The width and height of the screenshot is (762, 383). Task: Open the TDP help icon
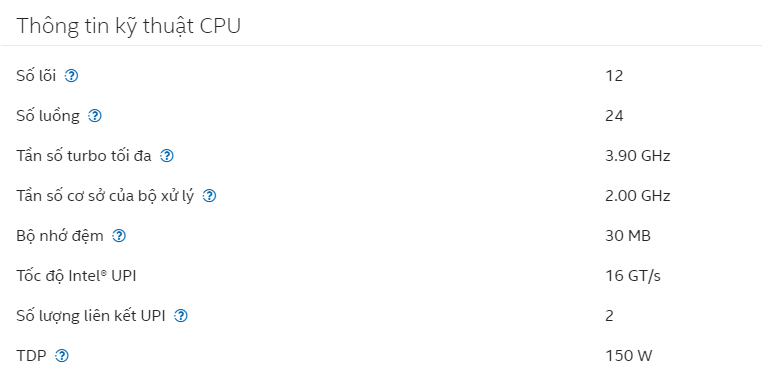(x=62, y=356)
